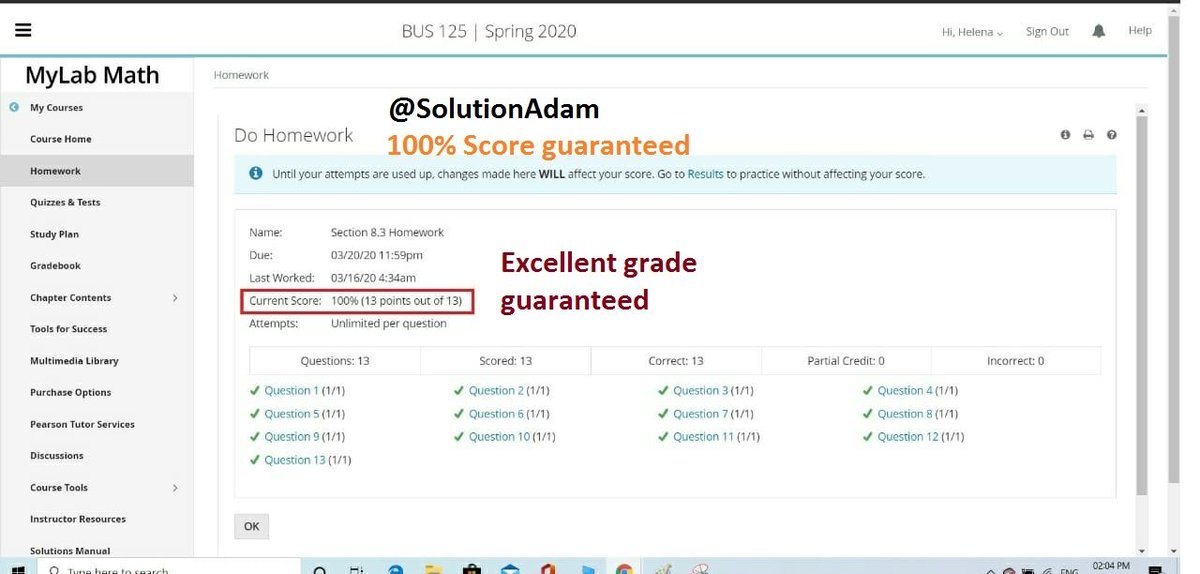Click the BUS 125 | Spring 2020 course title
The height and width of the screenshot is (574, 1200).
(x=489, y=31)
